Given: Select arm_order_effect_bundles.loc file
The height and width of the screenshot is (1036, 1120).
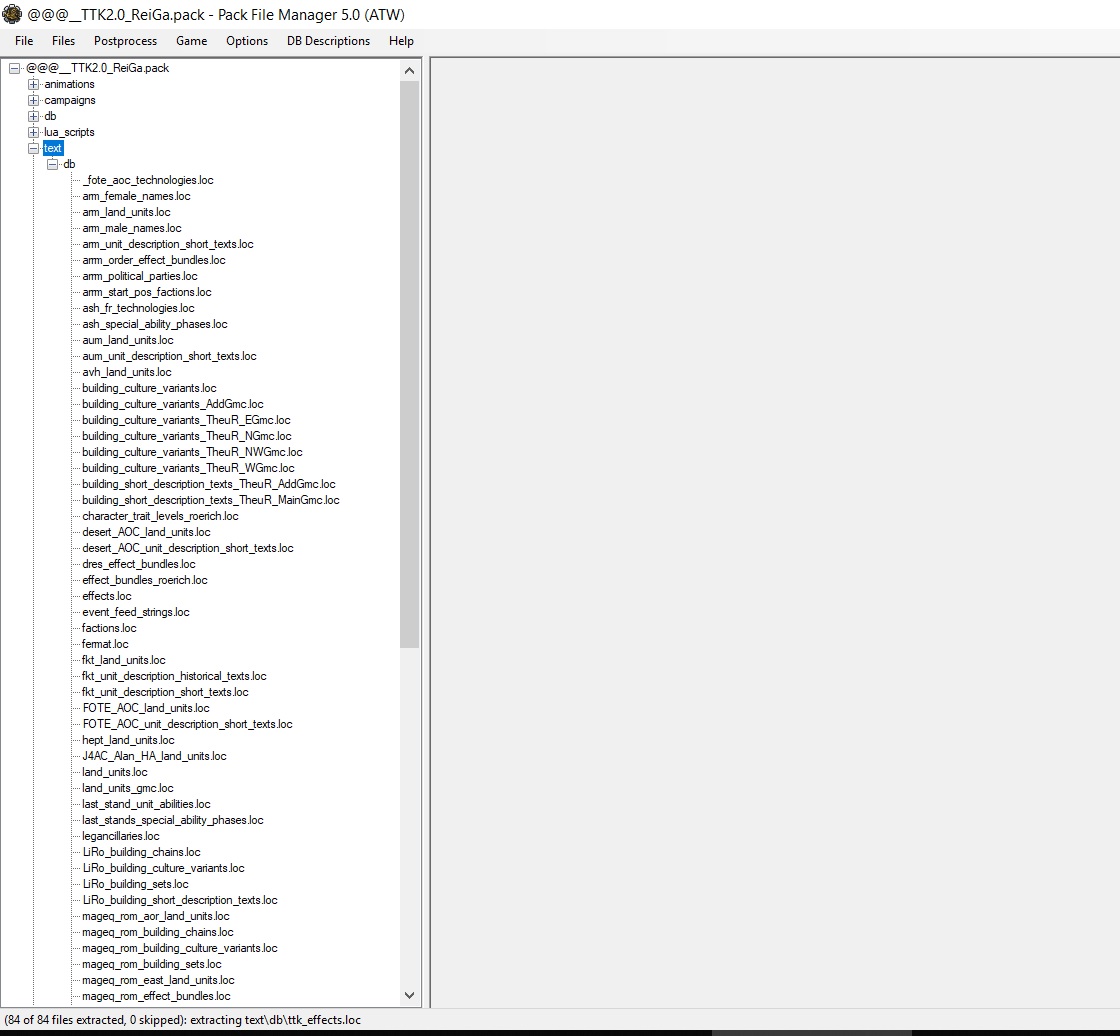Looking at the screenshot, I should 154,260.
